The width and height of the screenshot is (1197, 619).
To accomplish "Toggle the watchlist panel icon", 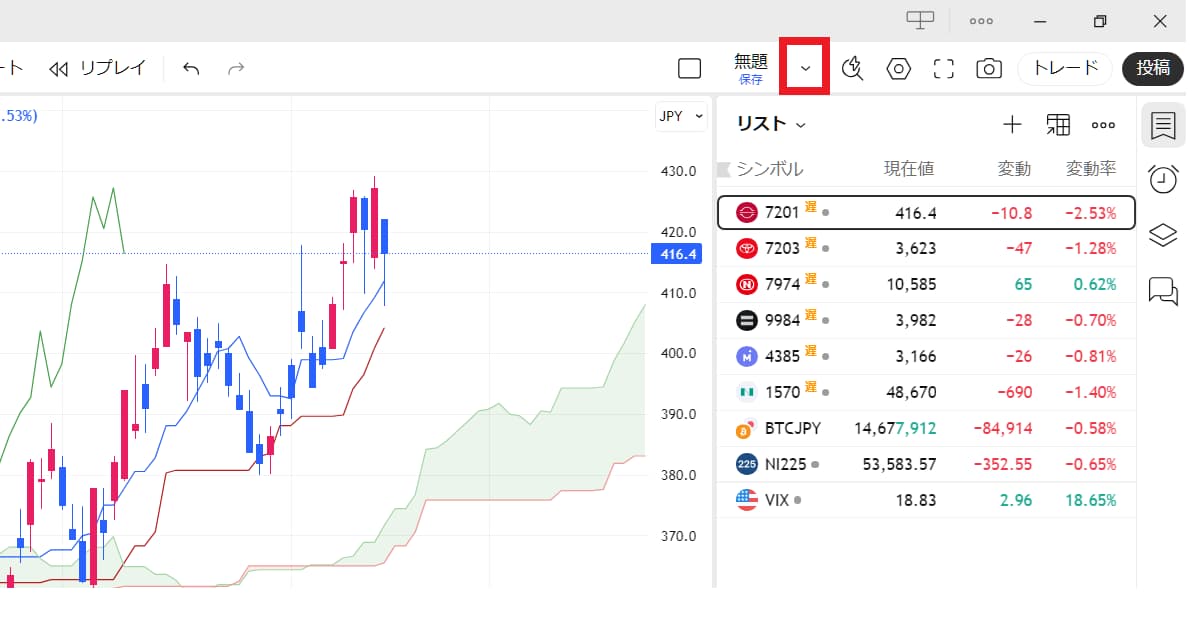I will [1162, 126].
